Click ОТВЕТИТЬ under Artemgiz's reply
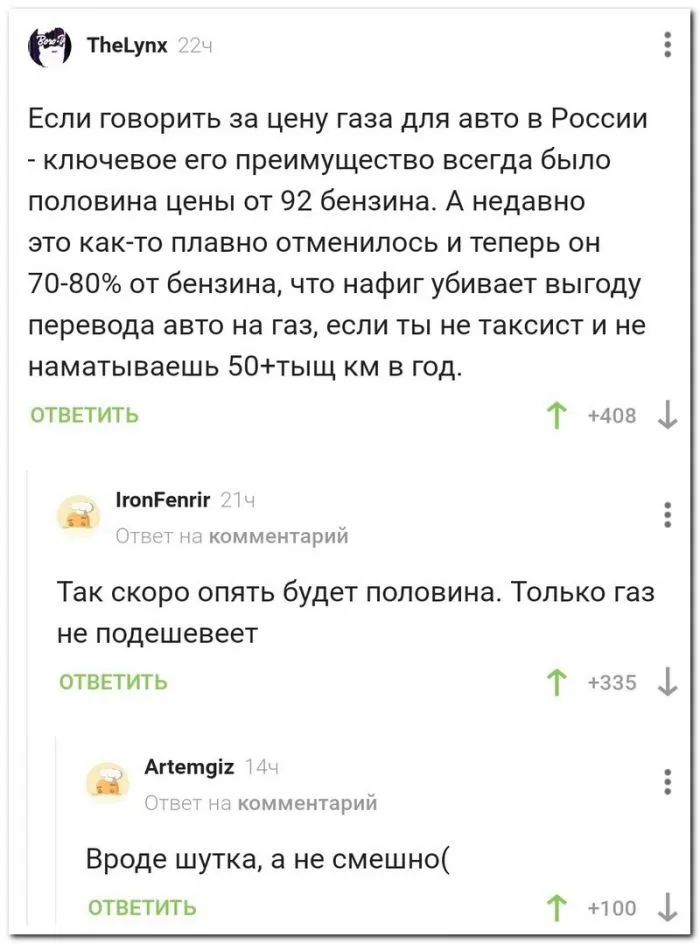Screen dimensions: 700x944 tap(143, 908)
